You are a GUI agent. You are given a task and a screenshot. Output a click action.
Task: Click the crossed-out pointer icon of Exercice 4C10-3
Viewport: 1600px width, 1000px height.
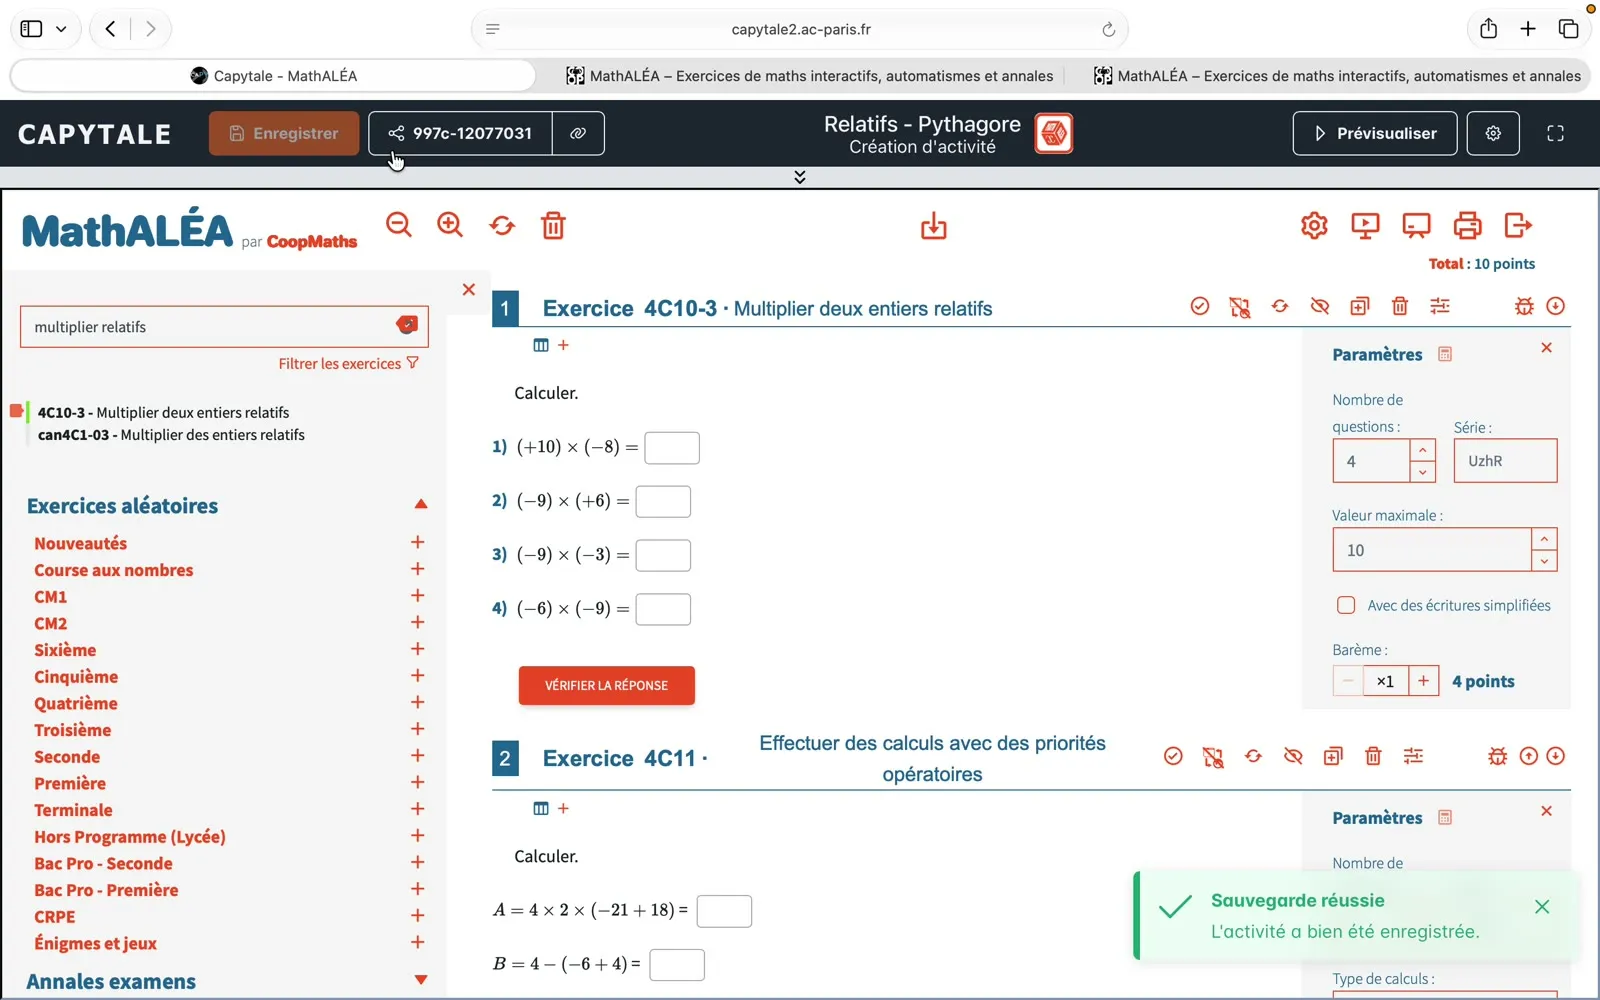1240,307
